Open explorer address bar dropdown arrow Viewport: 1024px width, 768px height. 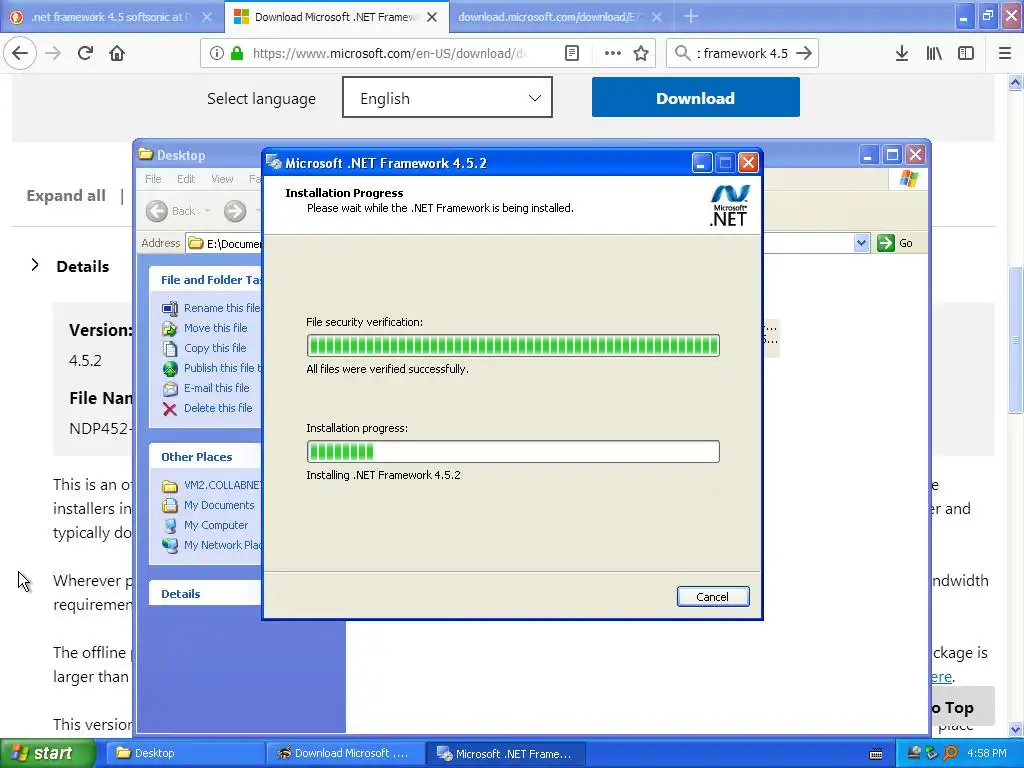click(x=861, y=244)
